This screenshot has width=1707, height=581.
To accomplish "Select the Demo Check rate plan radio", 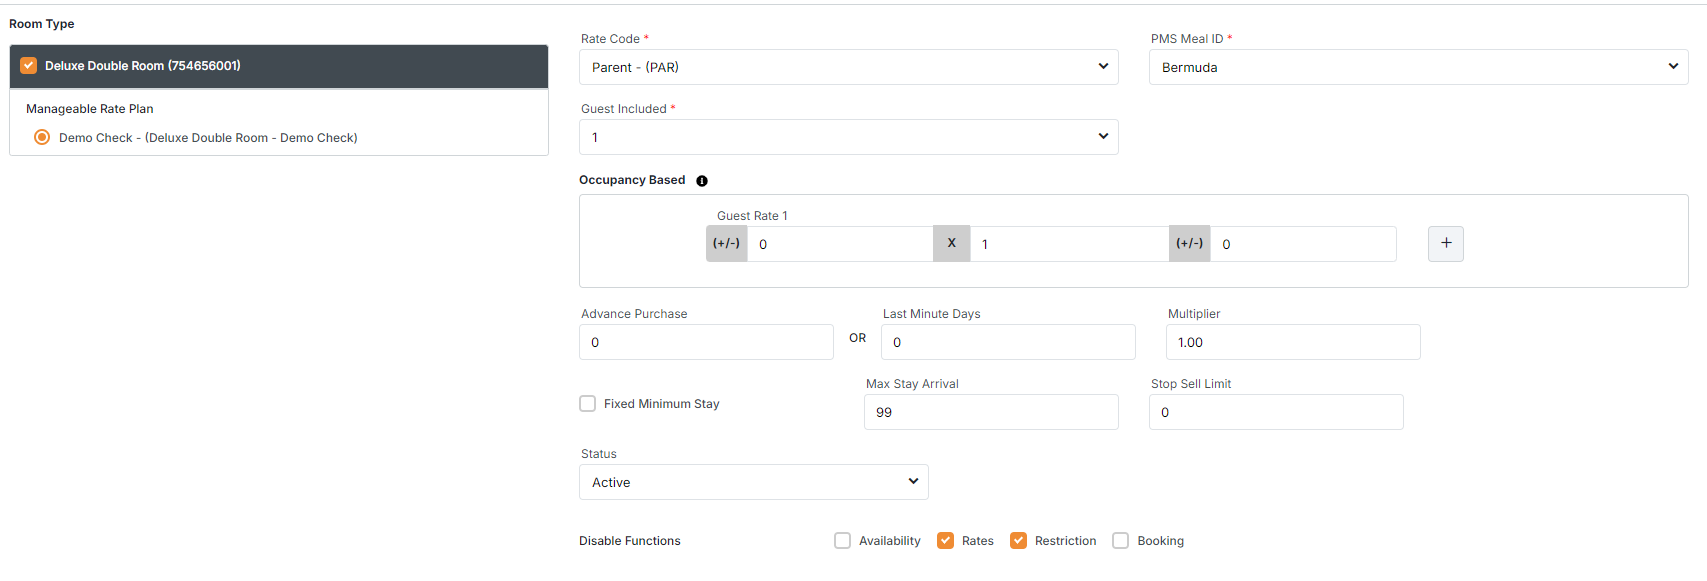I will (42, 138).
